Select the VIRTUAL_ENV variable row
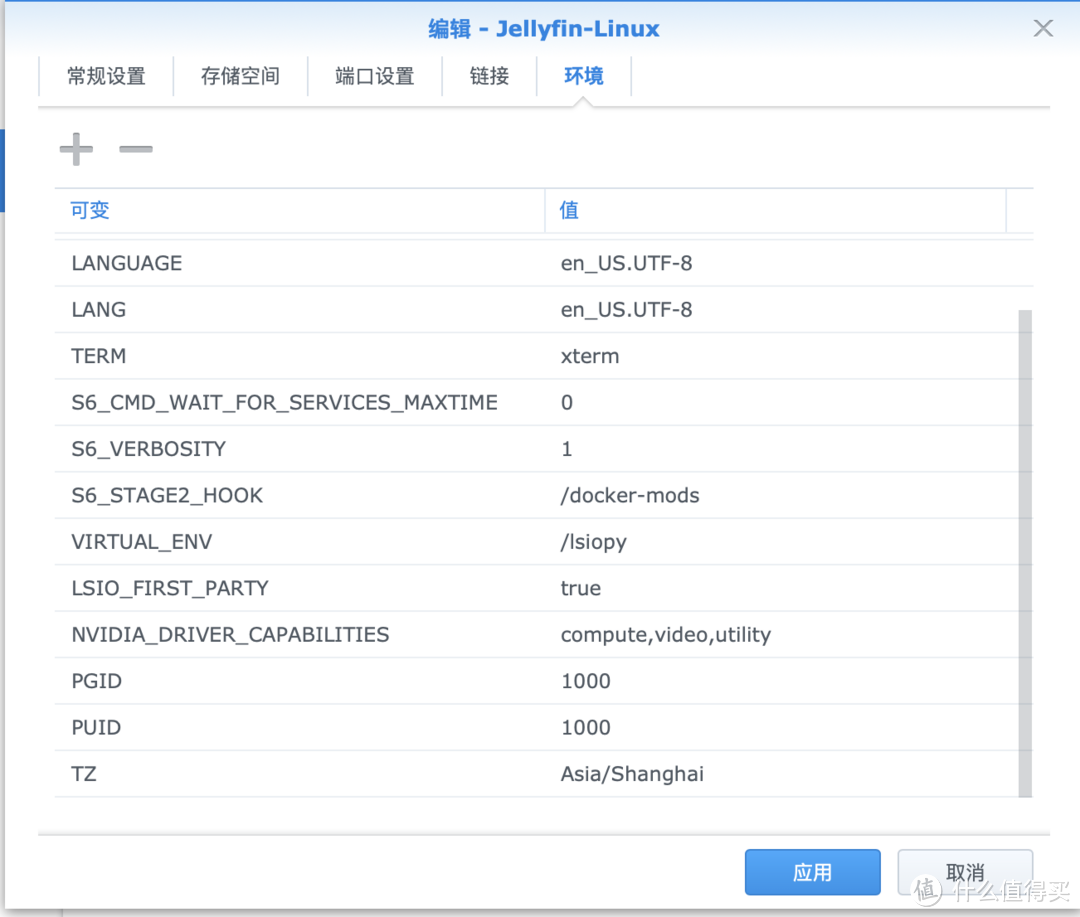This screenshot has width=1080, height=917. coord(300,541)
